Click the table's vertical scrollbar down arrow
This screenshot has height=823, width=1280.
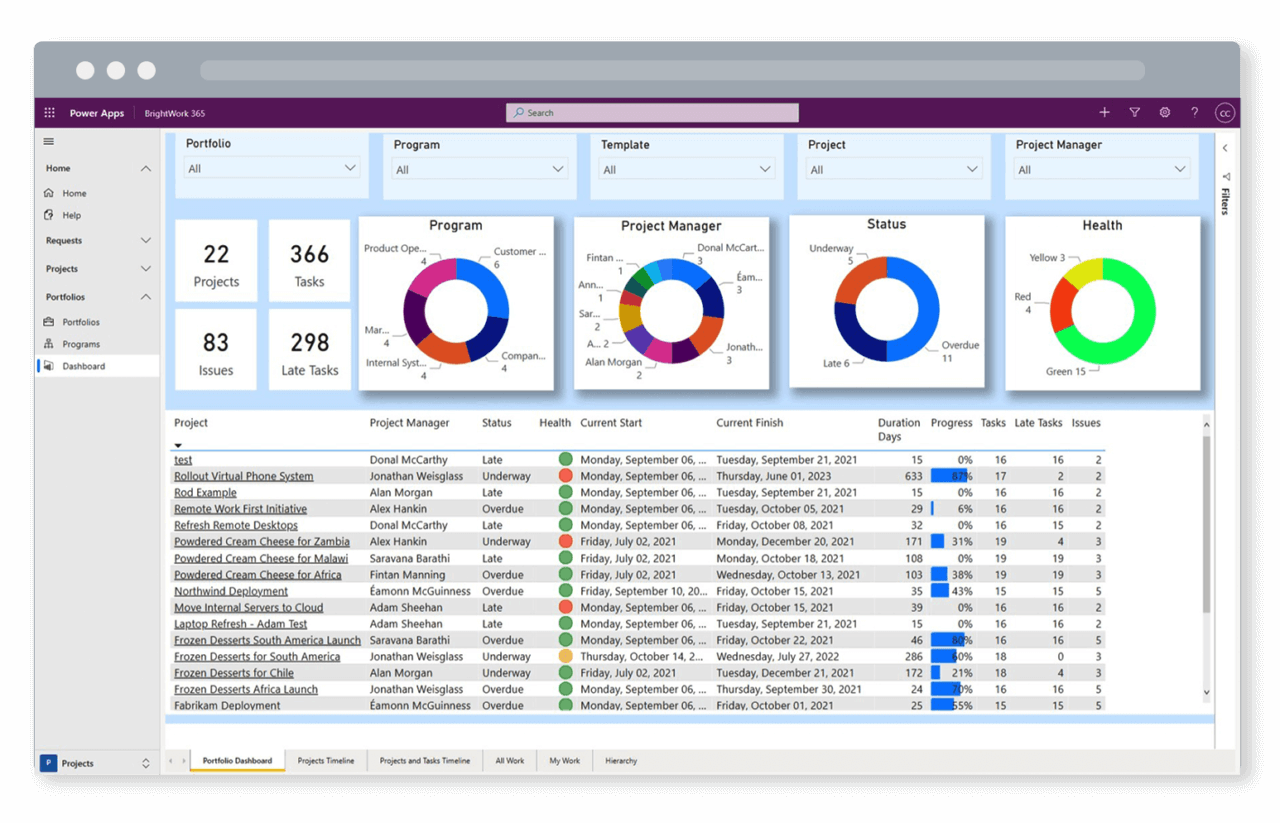[1206, 691]
